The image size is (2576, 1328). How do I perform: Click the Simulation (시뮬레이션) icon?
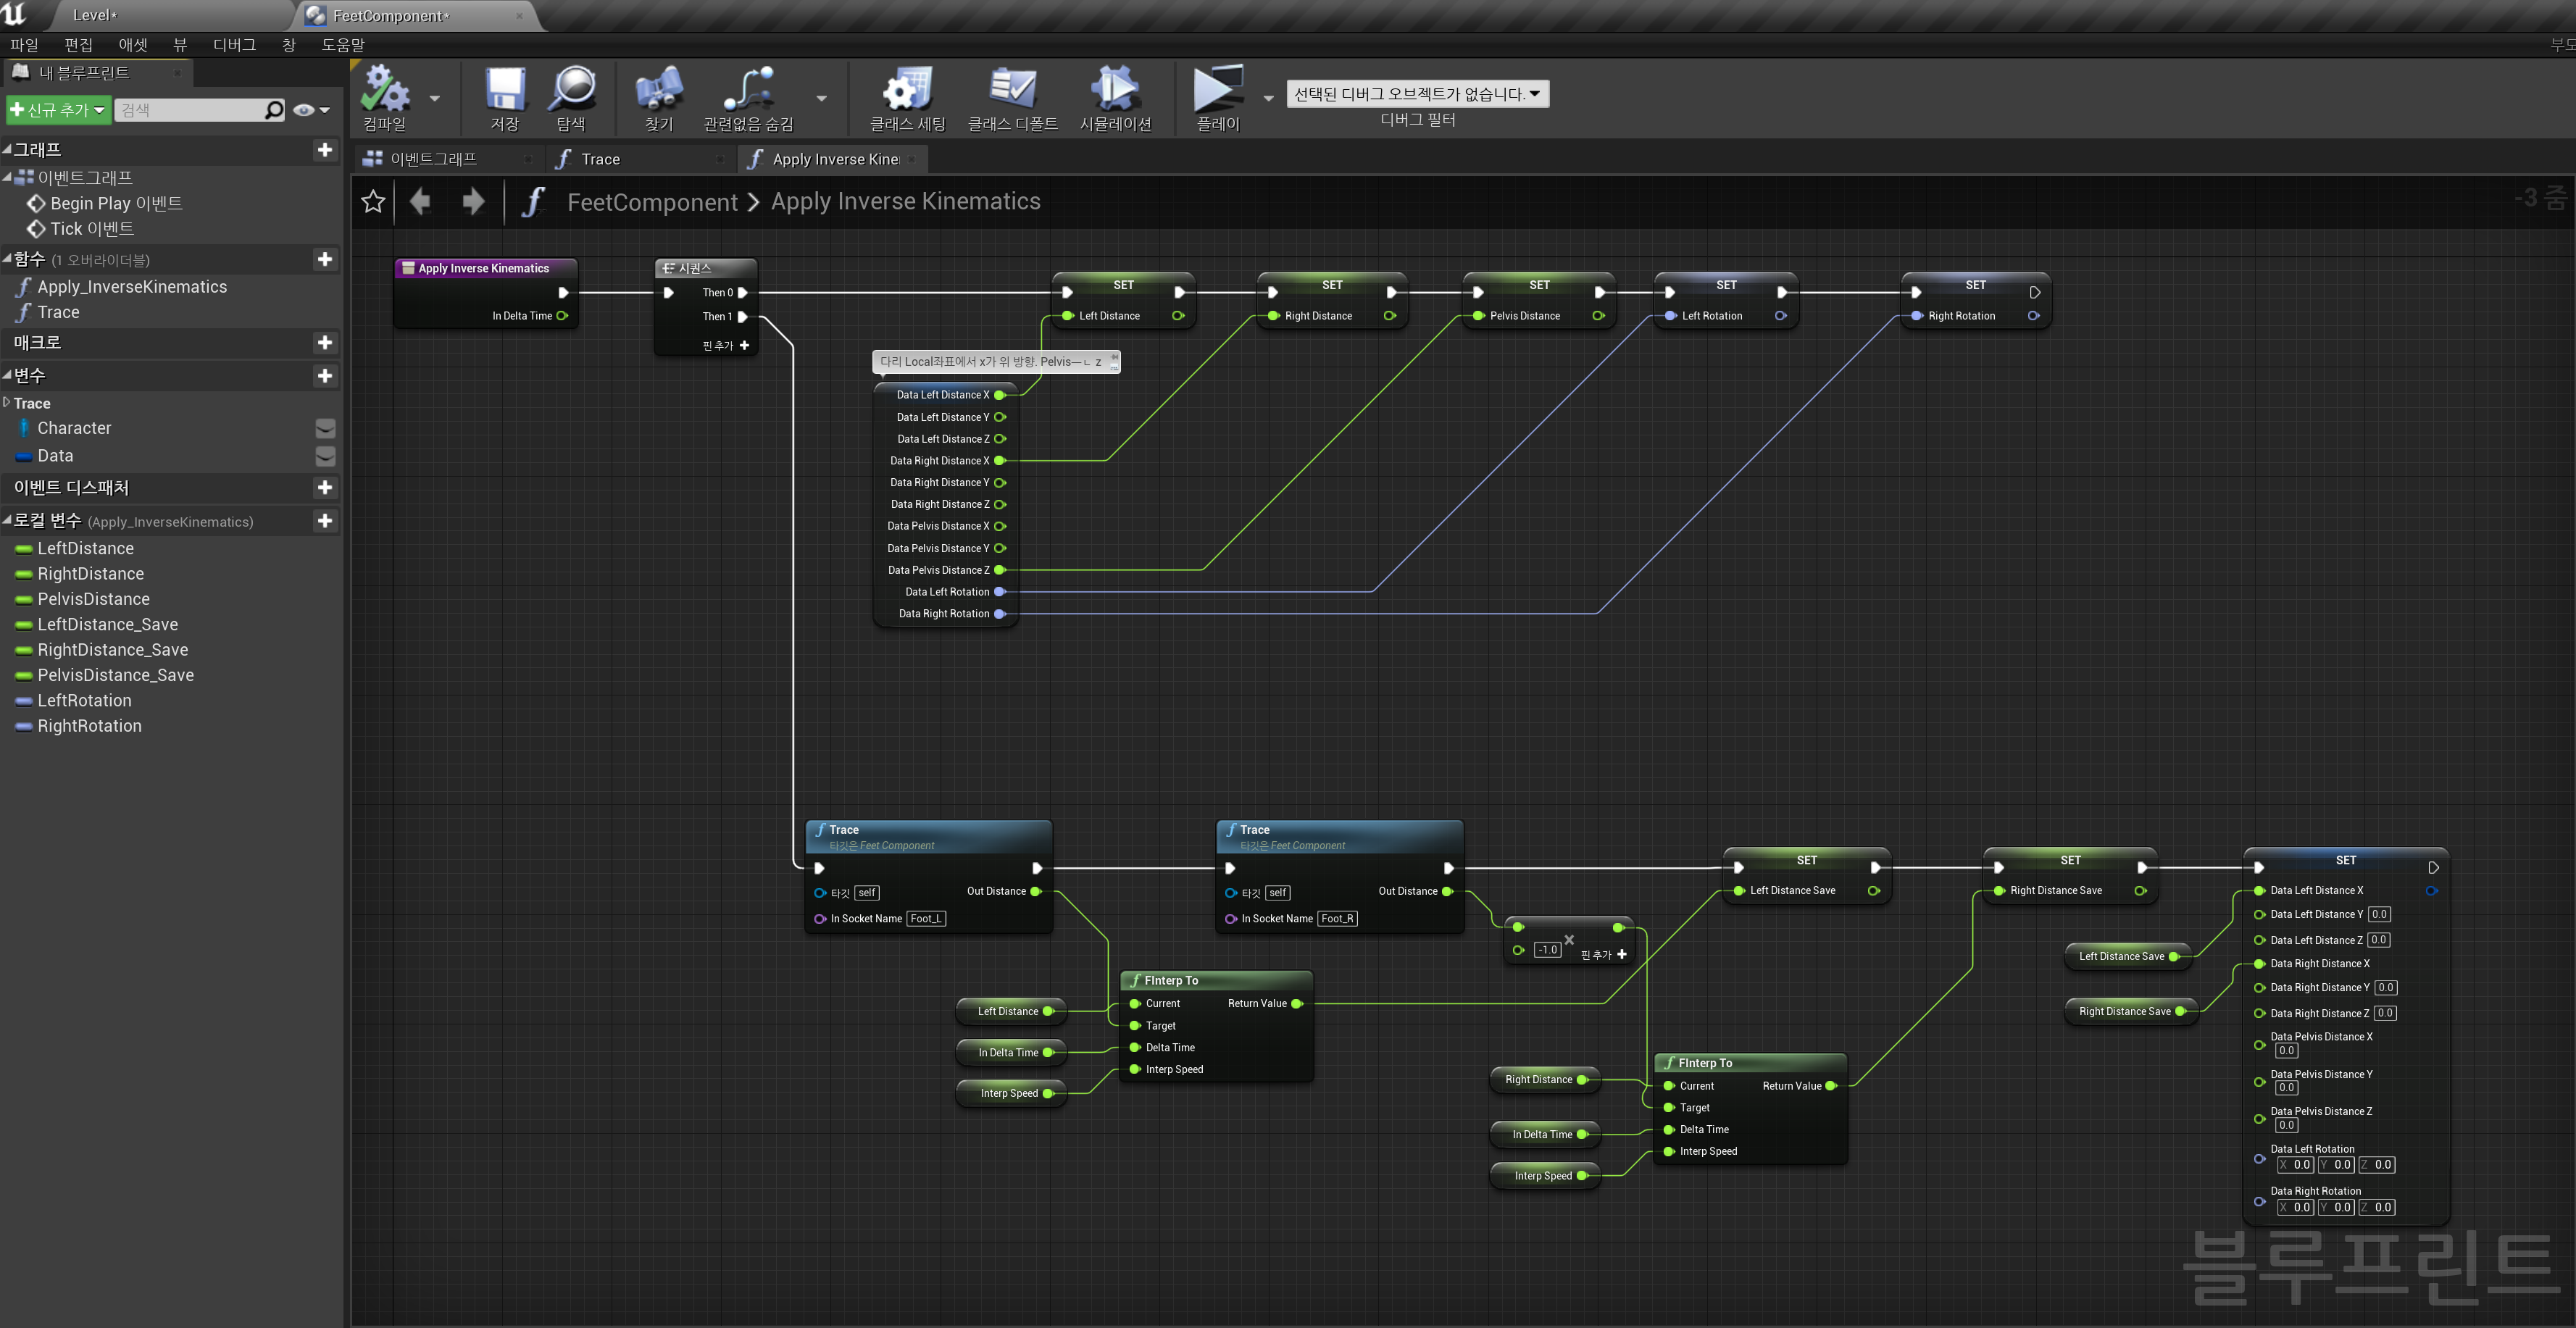[x=1115, y=89]
